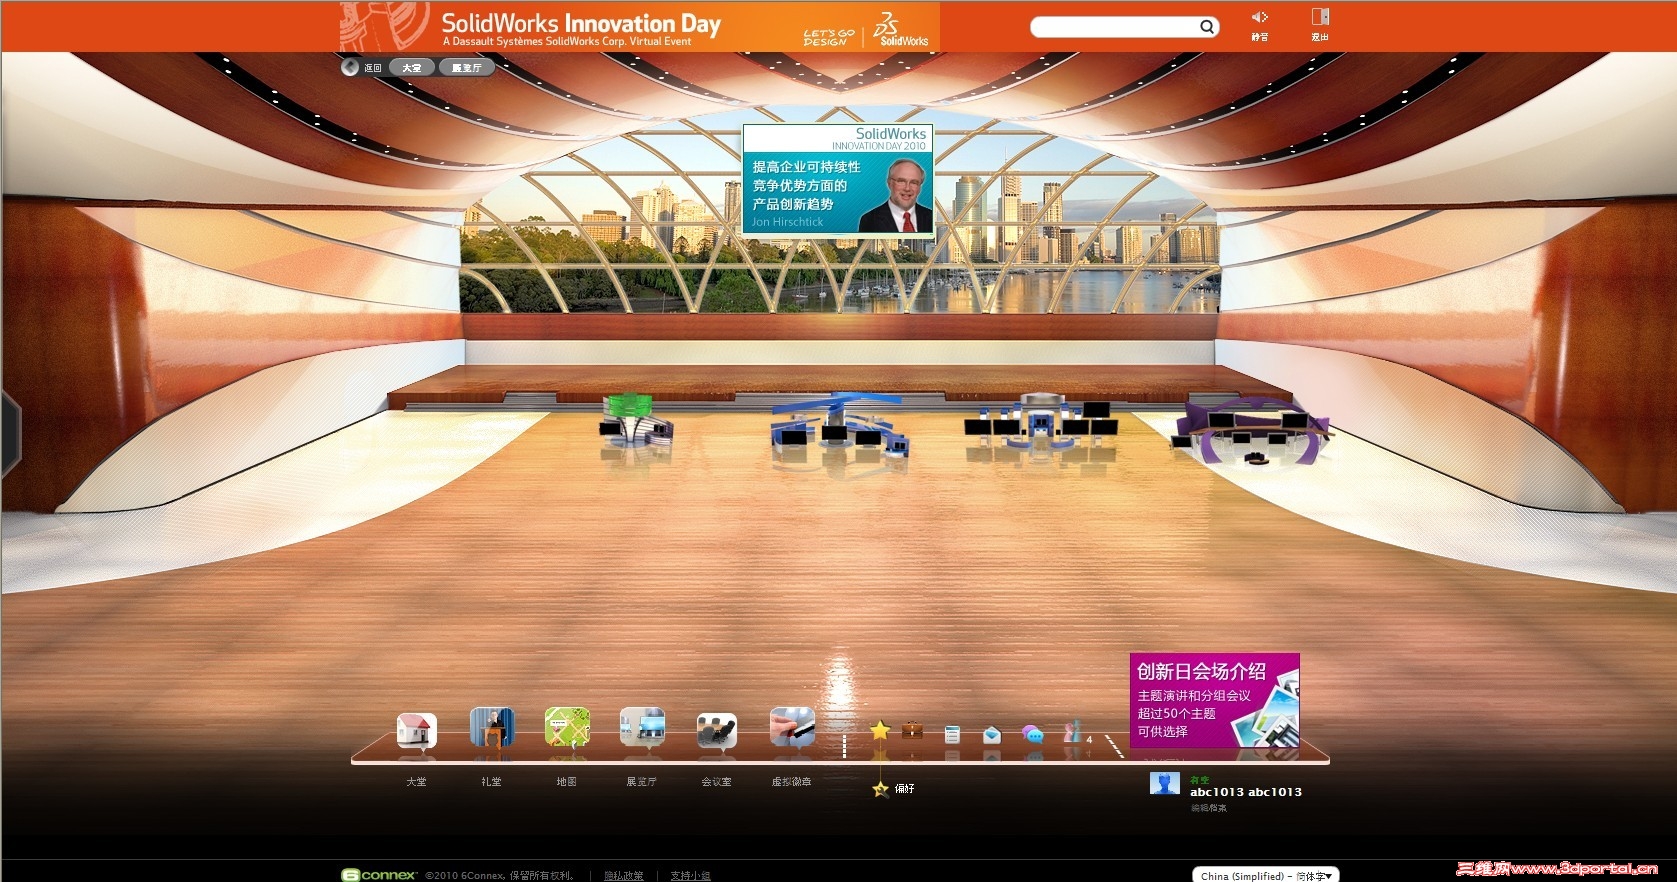Open the Jon Hirschtick keynote banner
This screenshot has width=1677, height=882.
838,179
